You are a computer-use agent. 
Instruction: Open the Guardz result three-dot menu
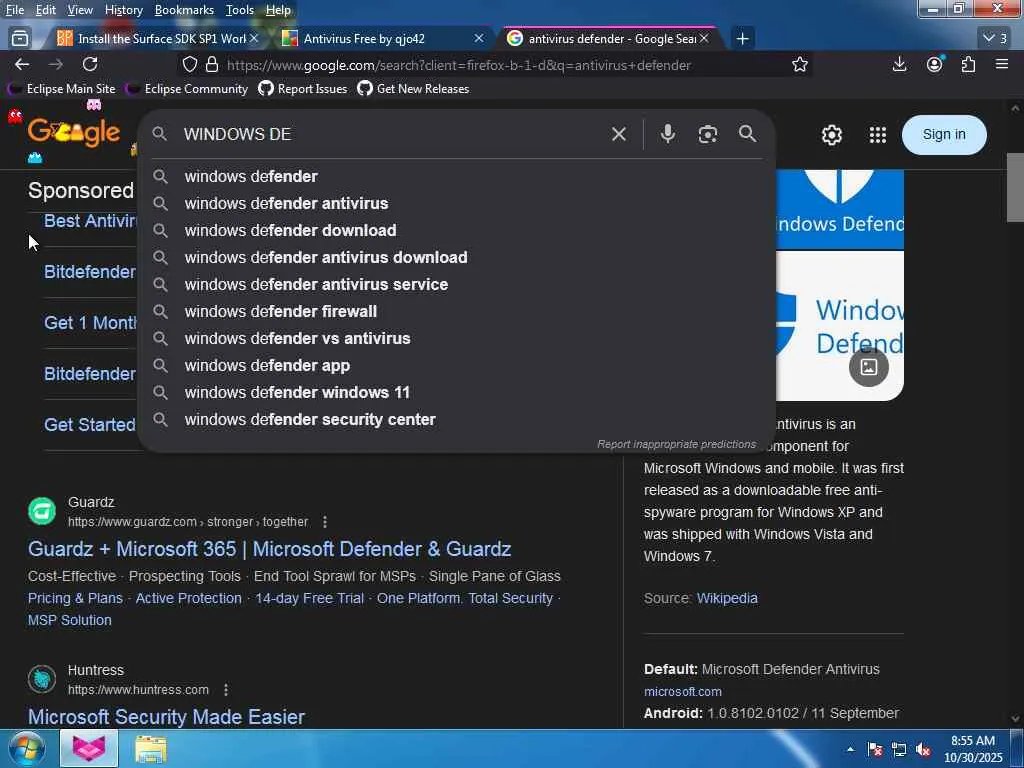tap(325, 522)
